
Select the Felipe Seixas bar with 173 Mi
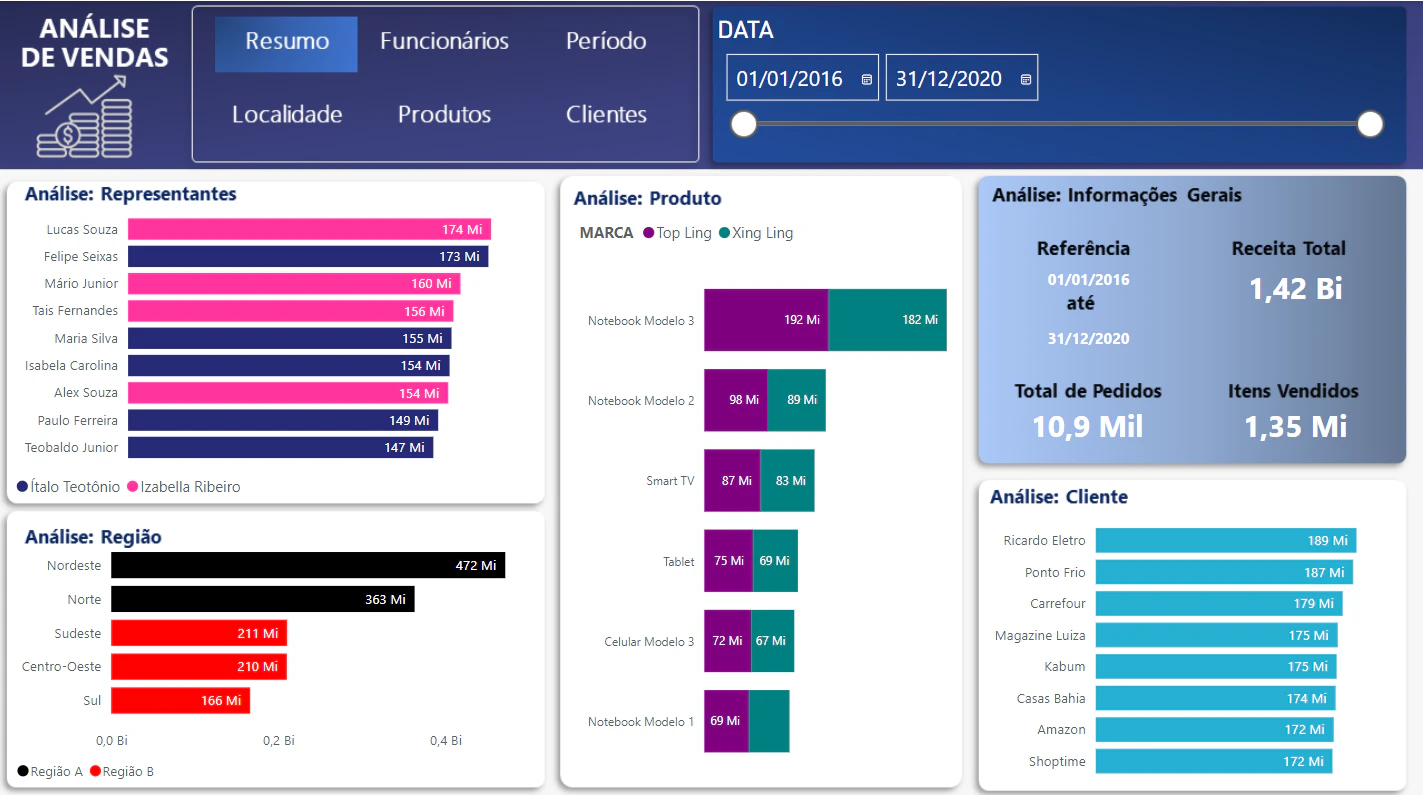coord(308,257)
